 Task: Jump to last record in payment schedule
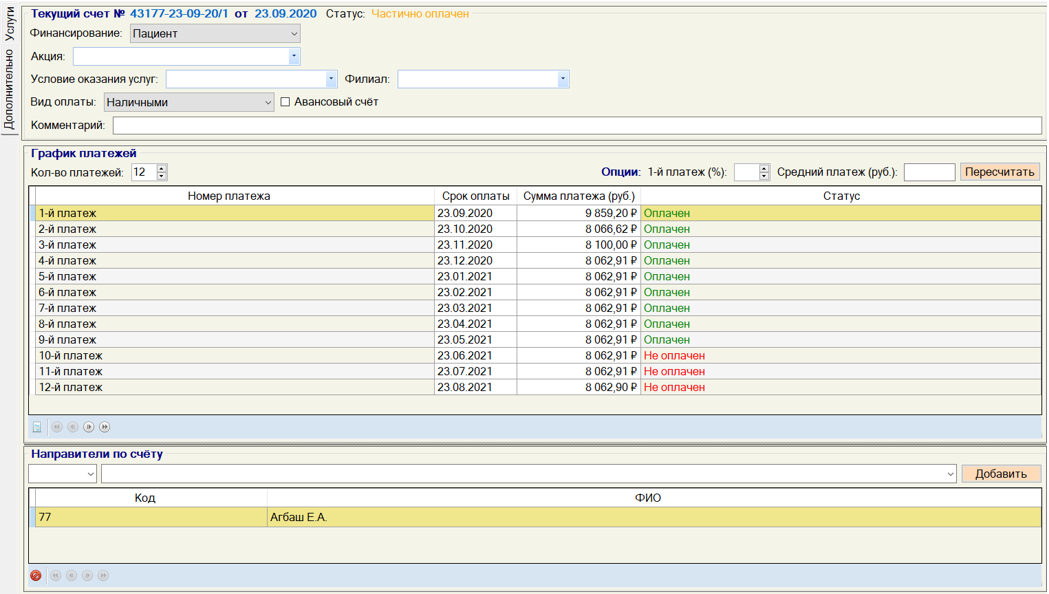(x=105, y=427)
